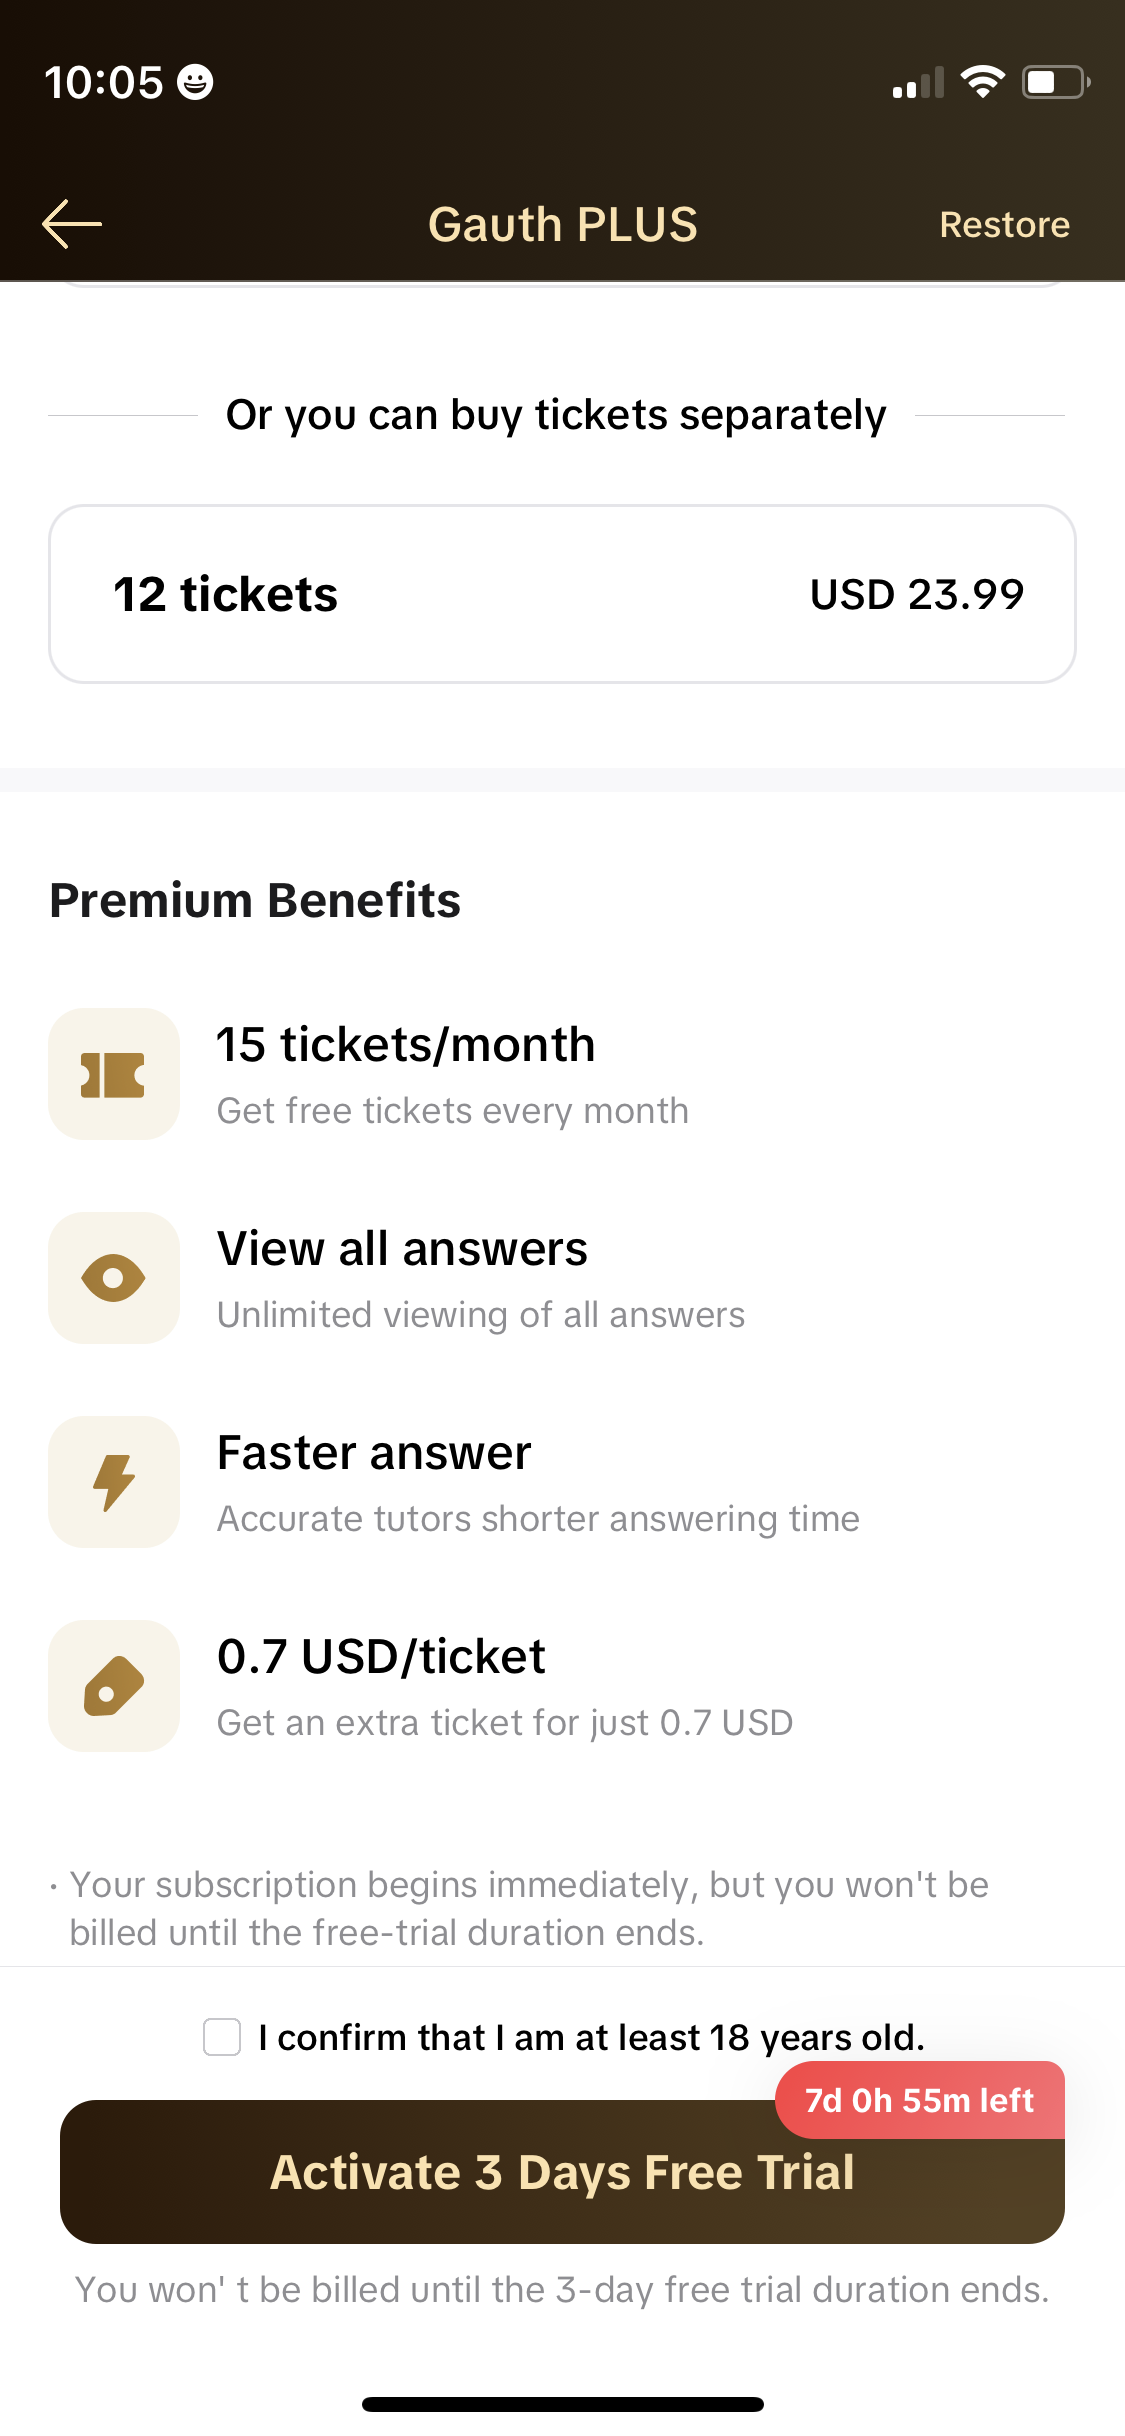
Task: Tap the back arrow icon
Action: pos(72,224)
